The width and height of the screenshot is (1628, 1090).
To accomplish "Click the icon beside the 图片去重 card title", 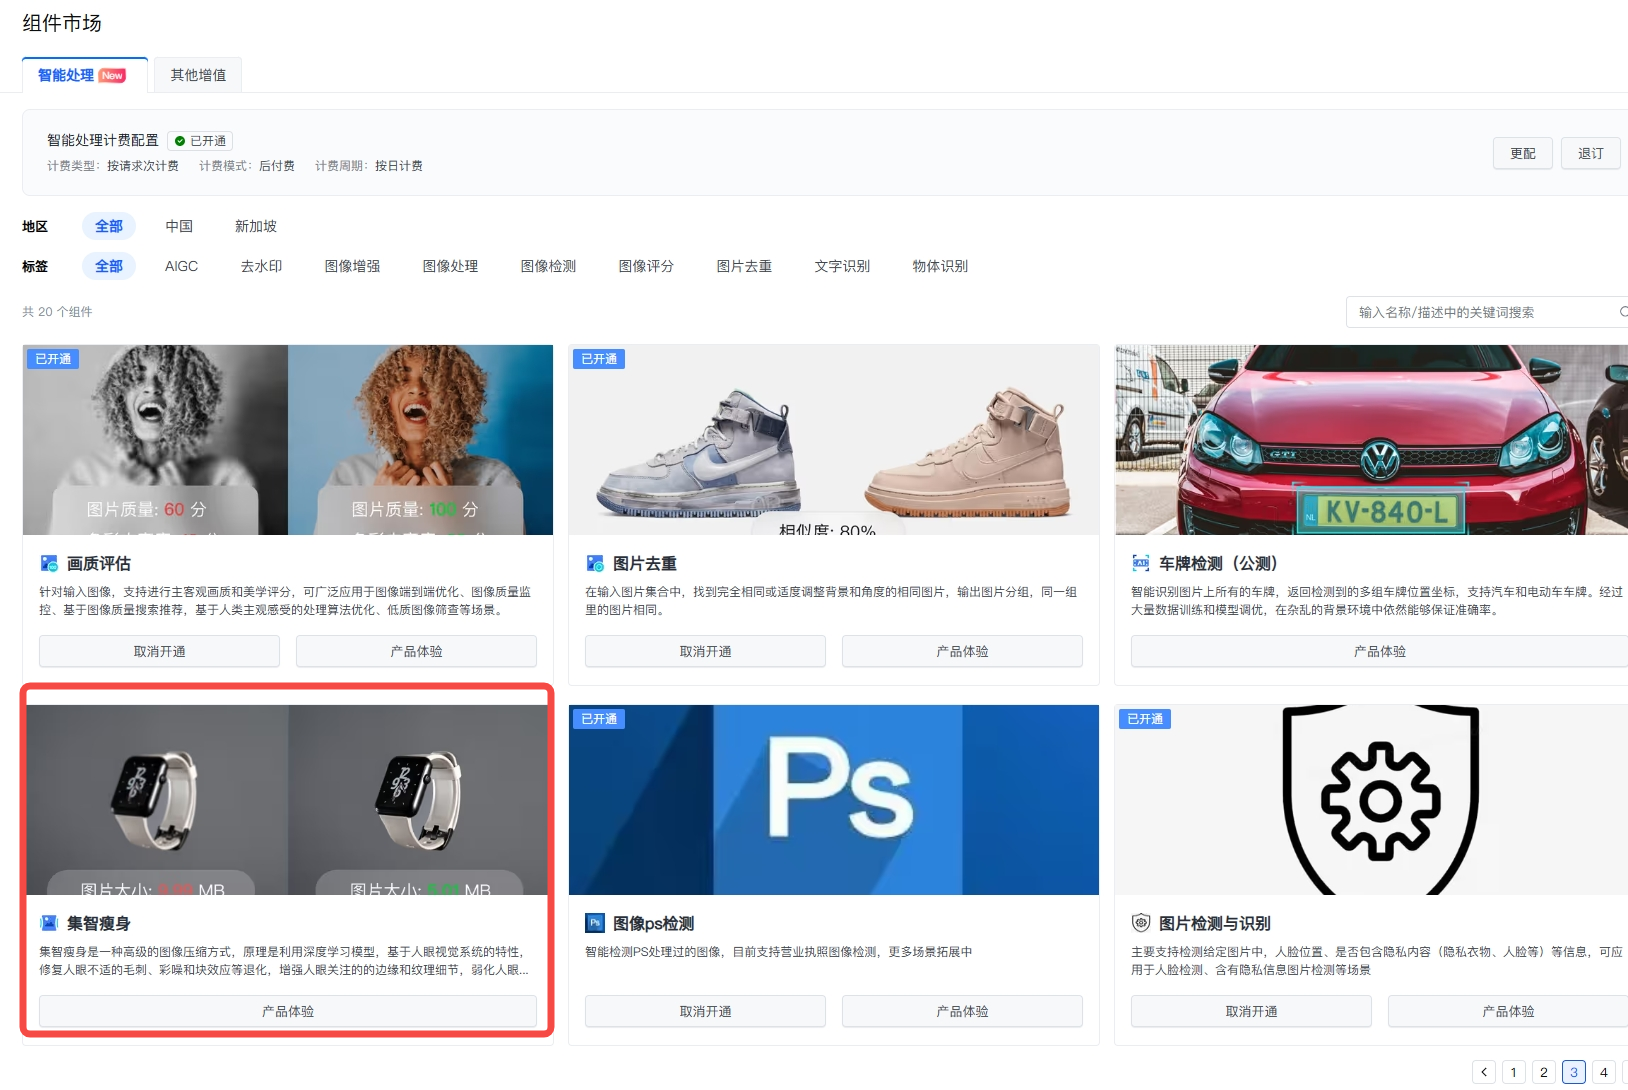I will tap(595, 563).
